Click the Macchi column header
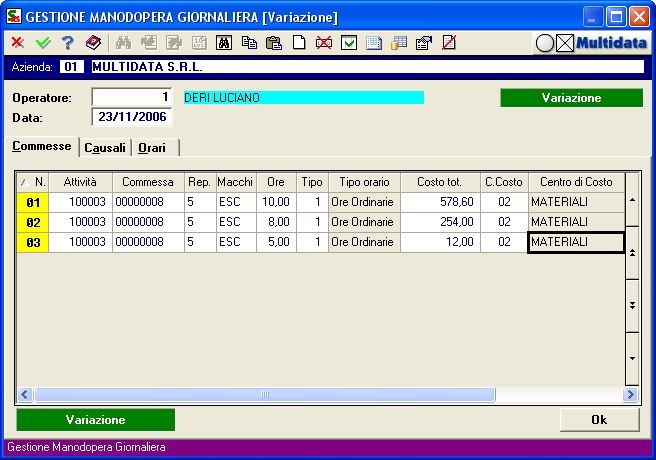 click(236, 182)
